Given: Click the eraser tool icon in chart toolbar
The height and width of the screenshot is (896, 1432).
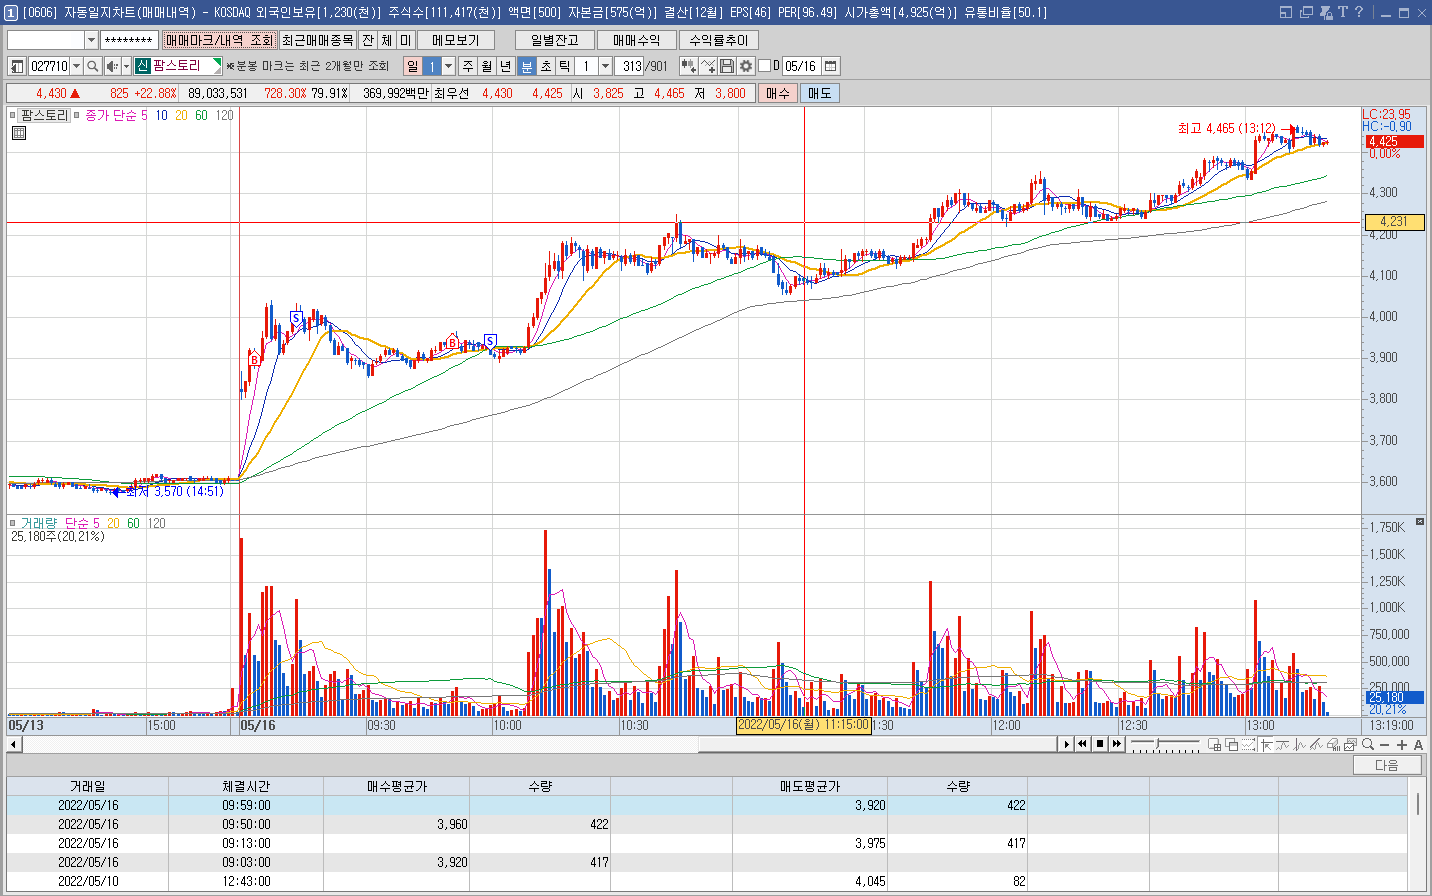Looking at the screenshot, I should pos(1333,744).
